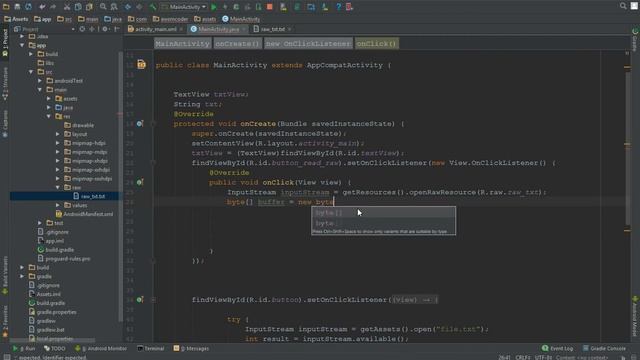The image size is (640, 360).
Task: Open the Gradle Console panel
Action: 604,348
